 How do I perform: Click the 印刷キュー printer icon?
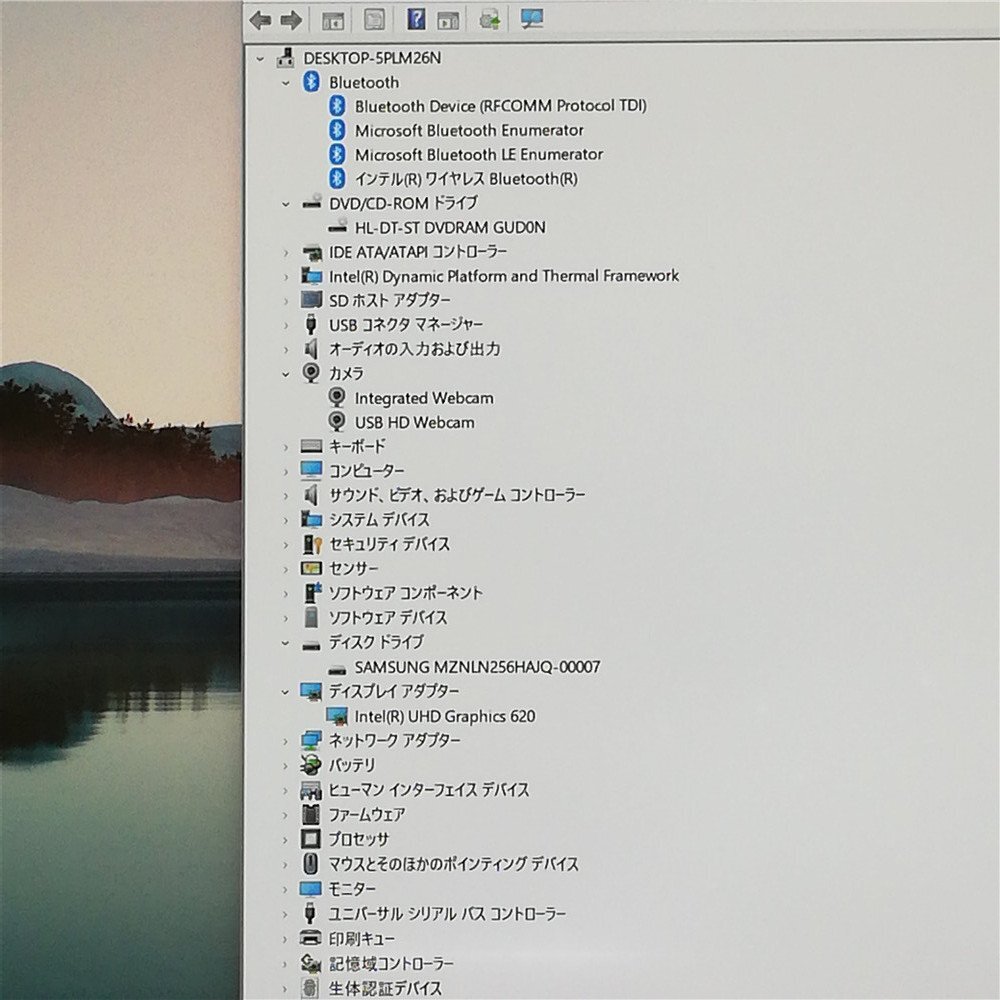(311, 938)
